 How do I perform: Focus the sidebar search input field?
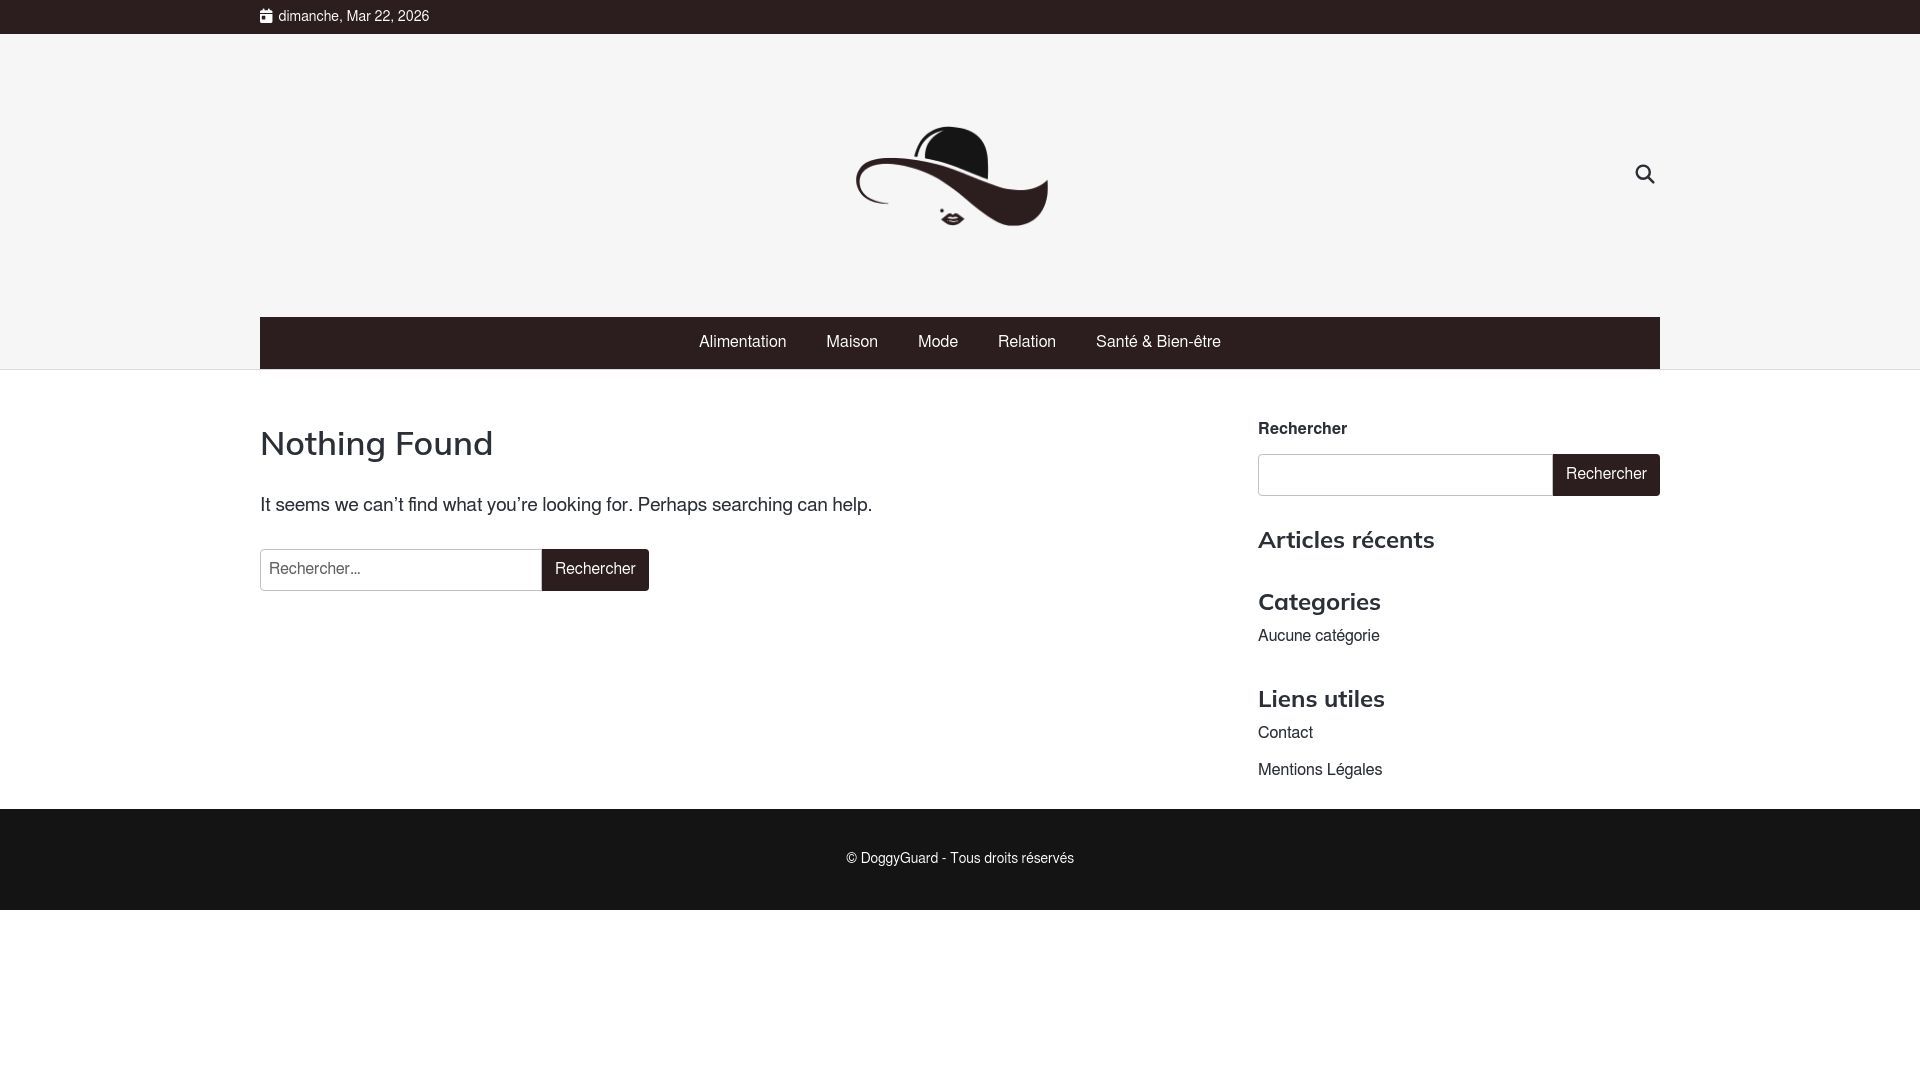[x=1405, y=475]
